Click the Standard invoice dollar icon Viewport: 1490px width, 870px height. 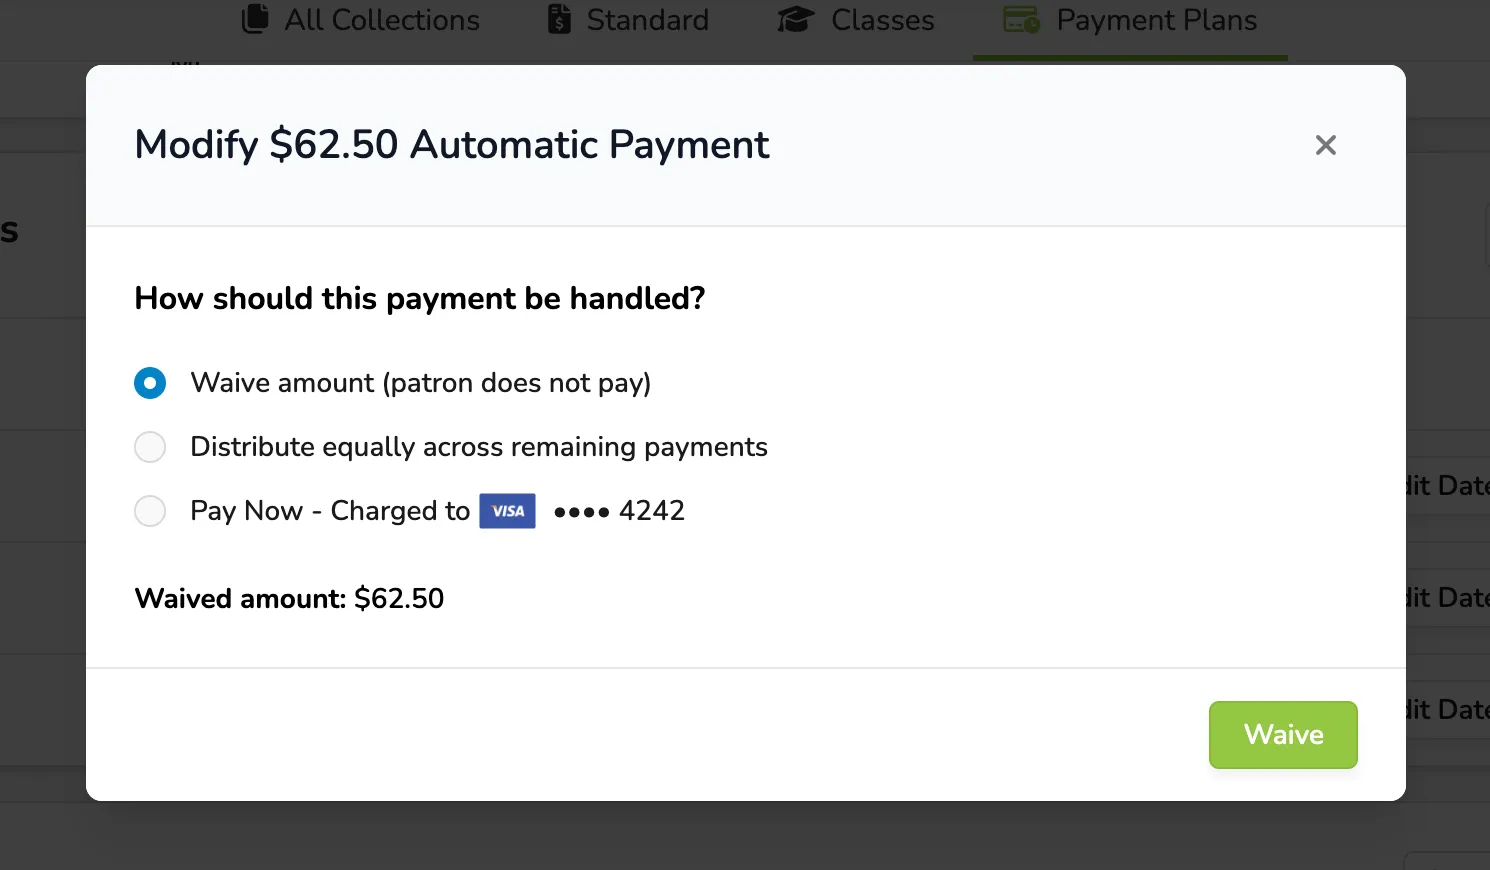pyautogui.click(x=560, y=19)
